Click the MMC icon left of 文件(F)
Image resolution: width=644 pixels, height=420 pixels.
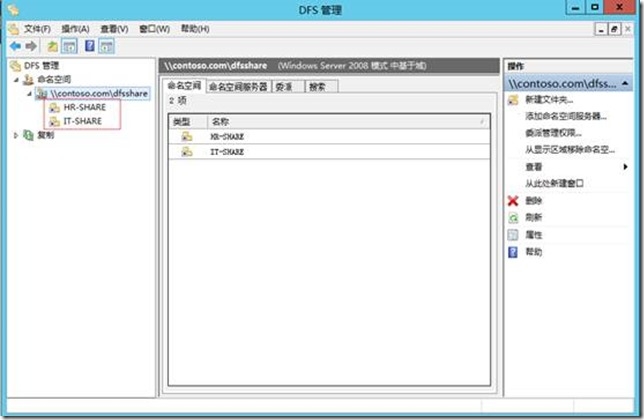click(x=14, y=29)
